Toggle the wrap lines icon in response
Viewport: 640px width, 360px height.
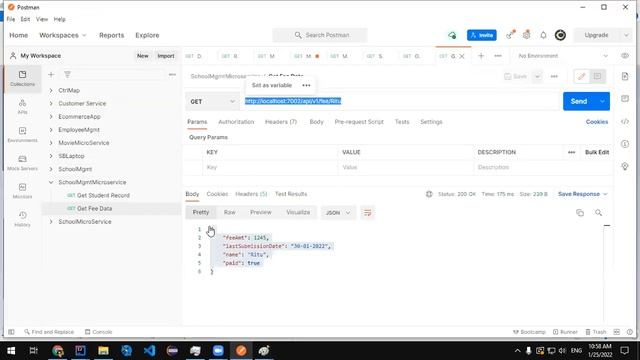point(367,213)
